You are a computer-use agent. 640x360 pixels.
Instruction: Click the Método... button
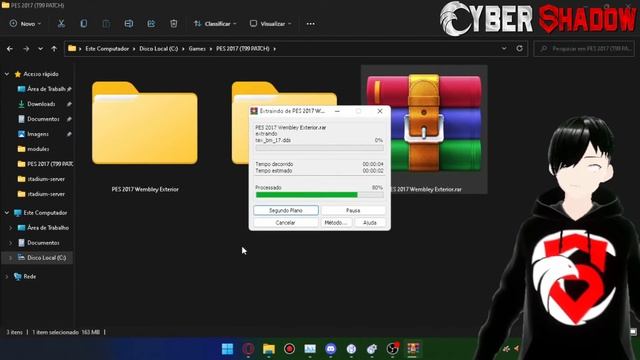point(336,222)
